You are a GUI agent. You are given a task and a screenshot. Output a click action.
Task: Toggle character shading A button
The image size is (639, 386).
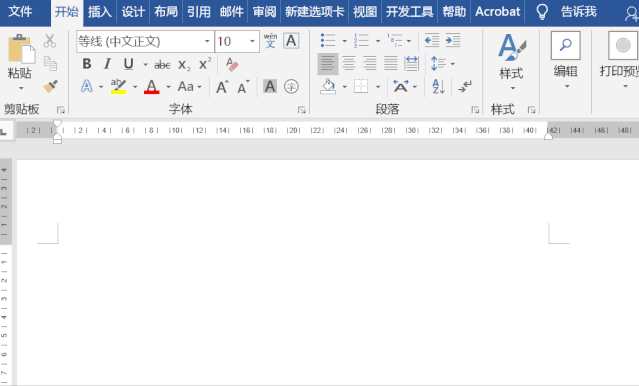click(x=270, y=86)
